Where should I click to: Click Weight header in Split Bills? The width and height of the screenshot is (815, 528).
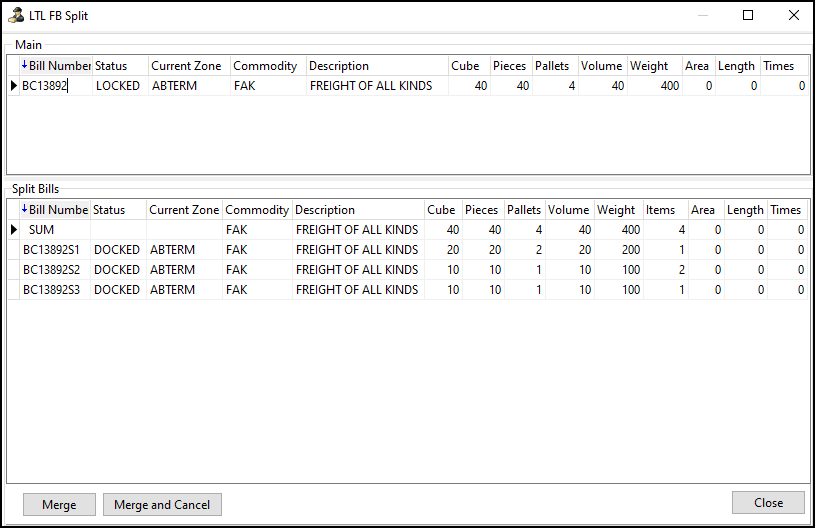(x=619, y=210)
